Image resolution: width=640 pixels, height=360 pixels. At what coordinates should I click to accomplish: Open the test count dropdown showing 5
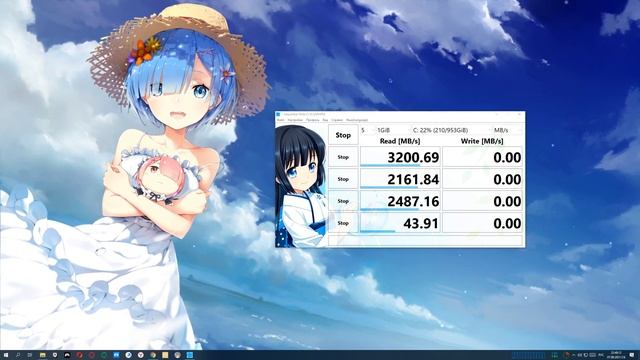[367, 130]
